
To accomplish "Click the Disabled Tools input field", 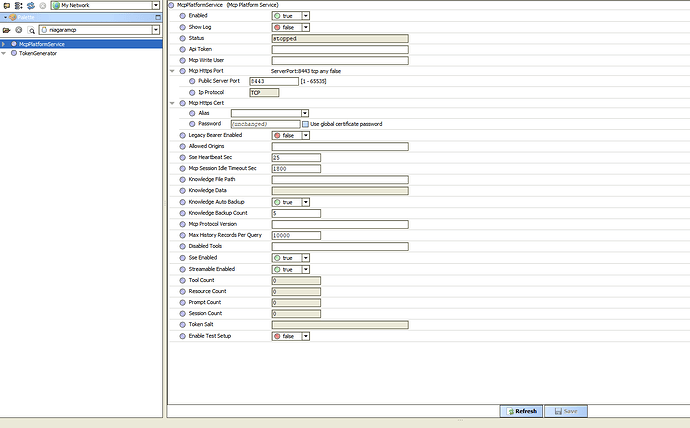I will point(340,246).
